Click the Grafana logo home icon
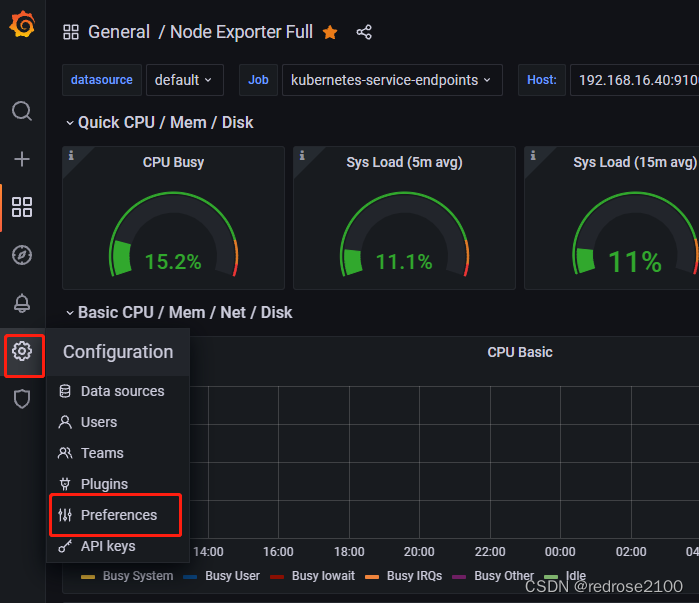This screenshot has width=699, height=603. 22,26
